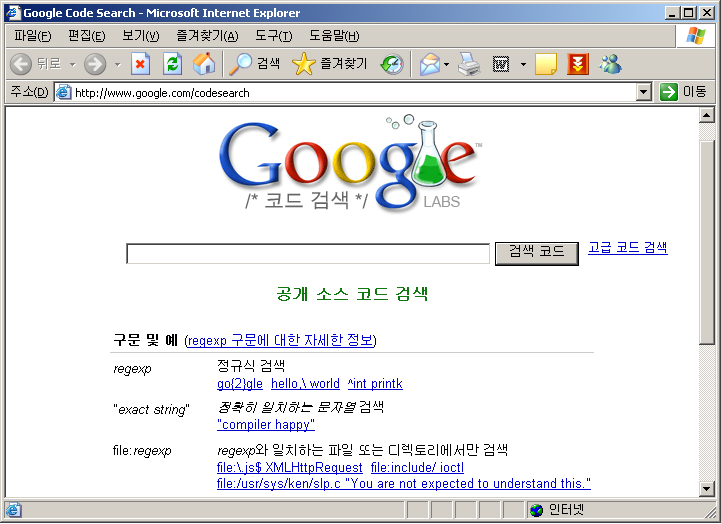Click the 인터넷 zone globe icon

point(536,510)
